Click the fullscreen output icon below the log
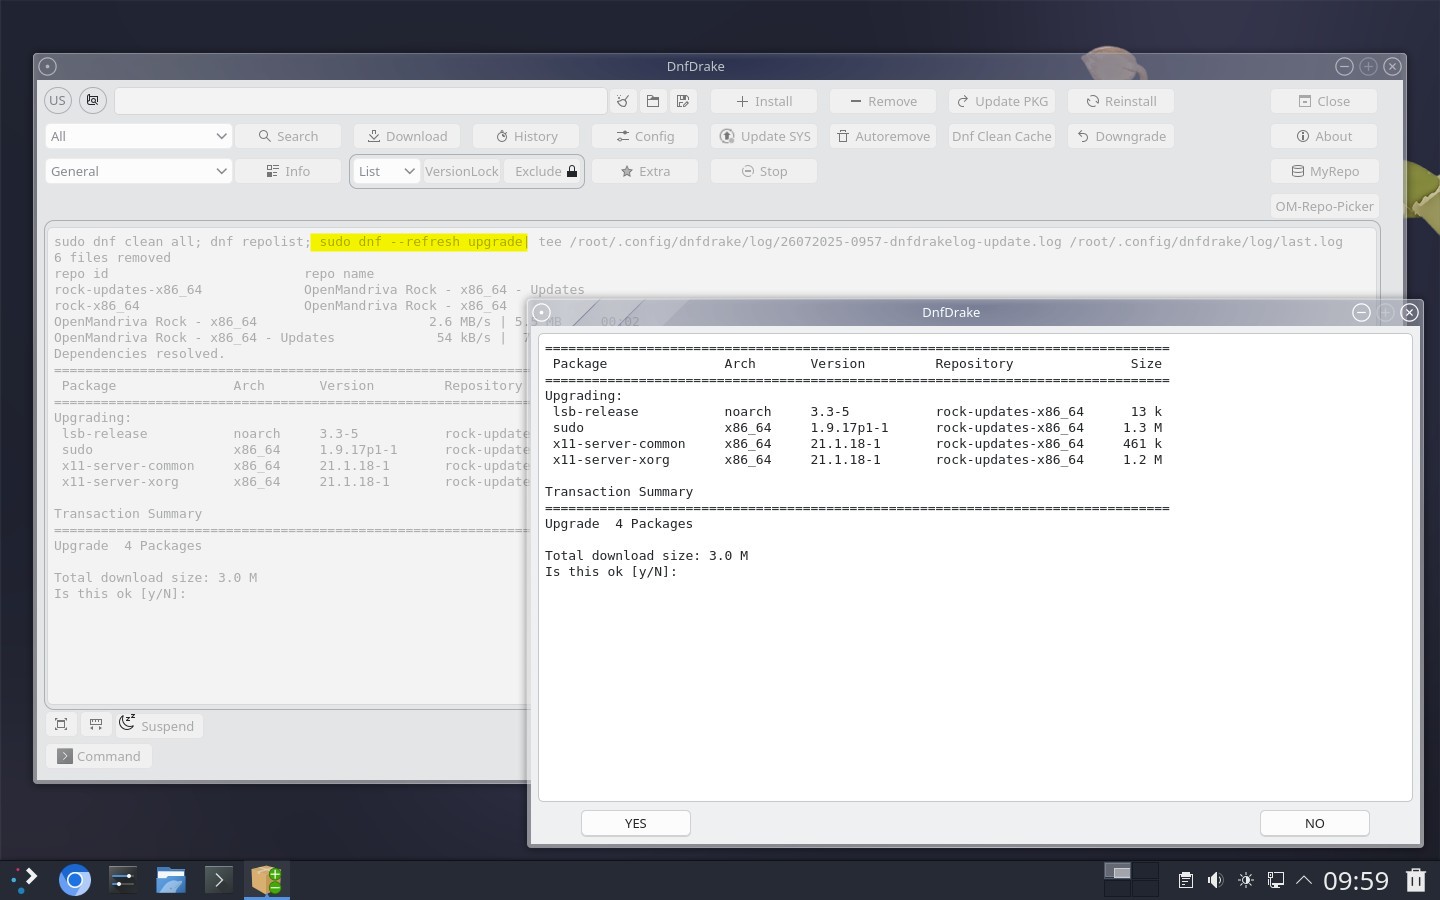The height and width of the screenshot is (900, 1440). (x=61, y=724)
